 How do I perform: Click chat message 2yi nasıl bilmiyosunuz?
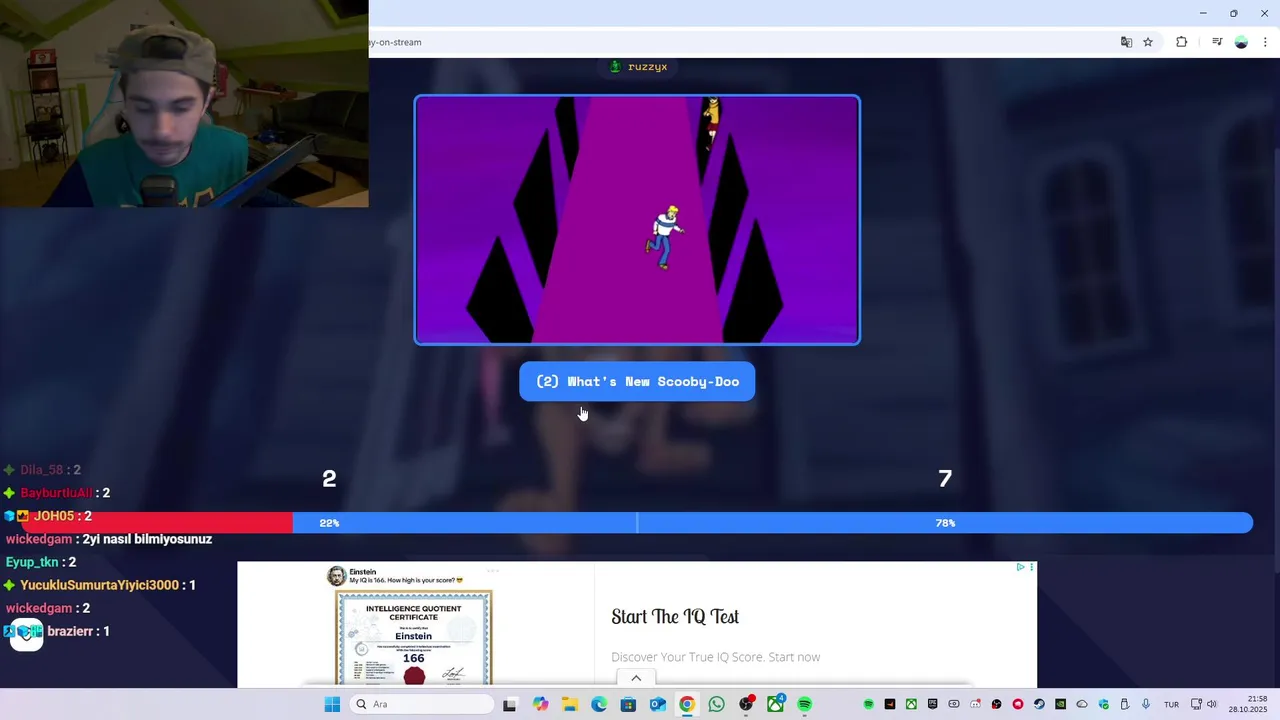pyautogui.click(x=147, y=539)
